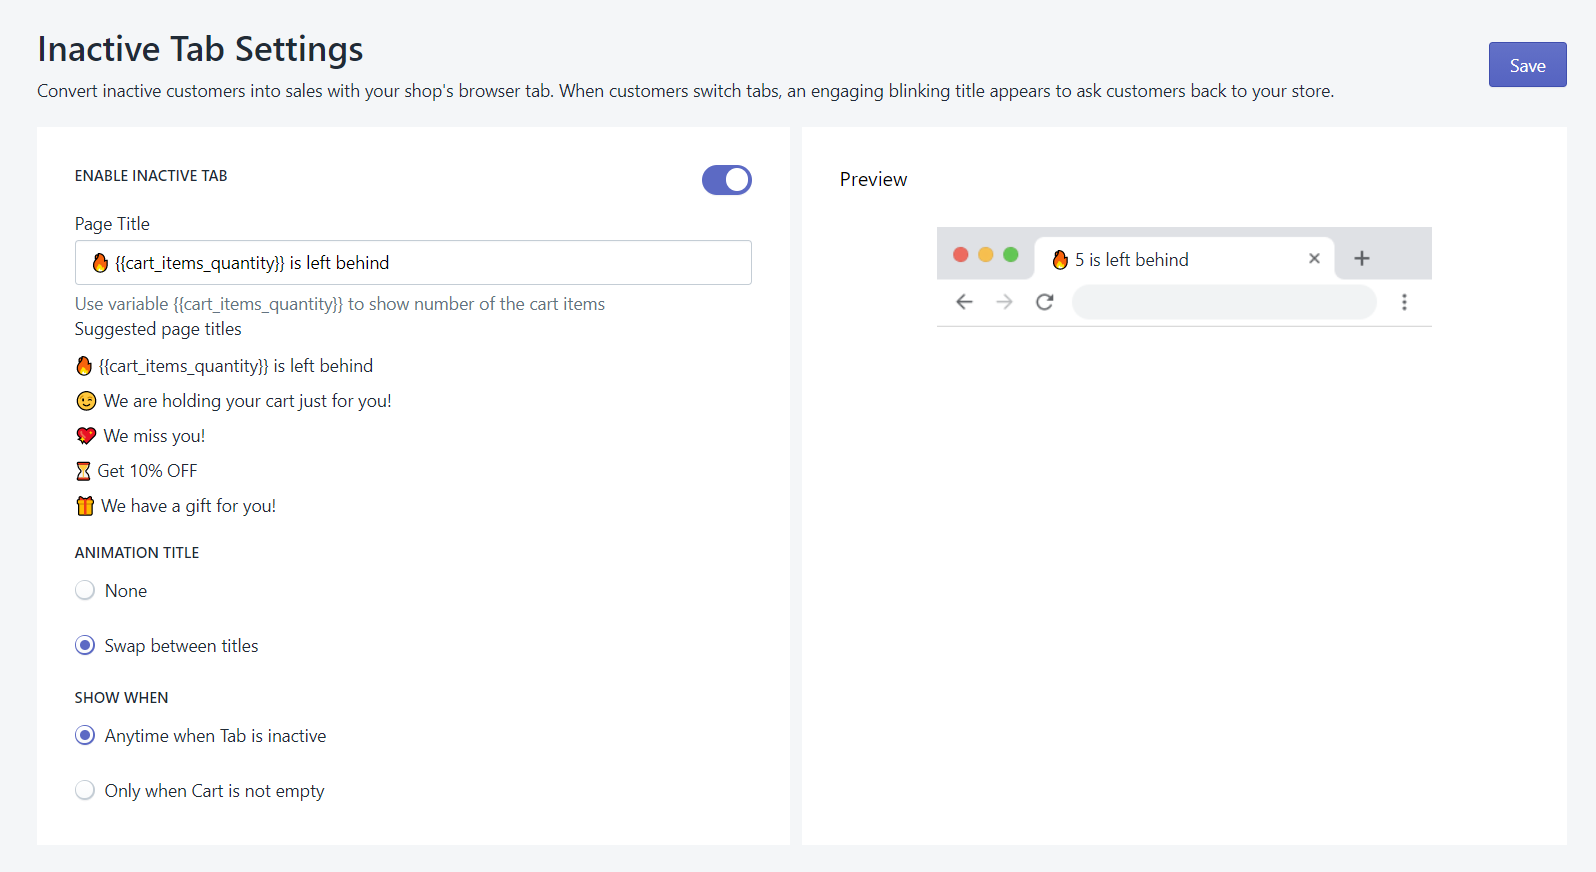This screenshot has width=1596, height=872.
Task: Click the back arrow in preview browser
Action: pyautogui.click(x=964, y=302)
